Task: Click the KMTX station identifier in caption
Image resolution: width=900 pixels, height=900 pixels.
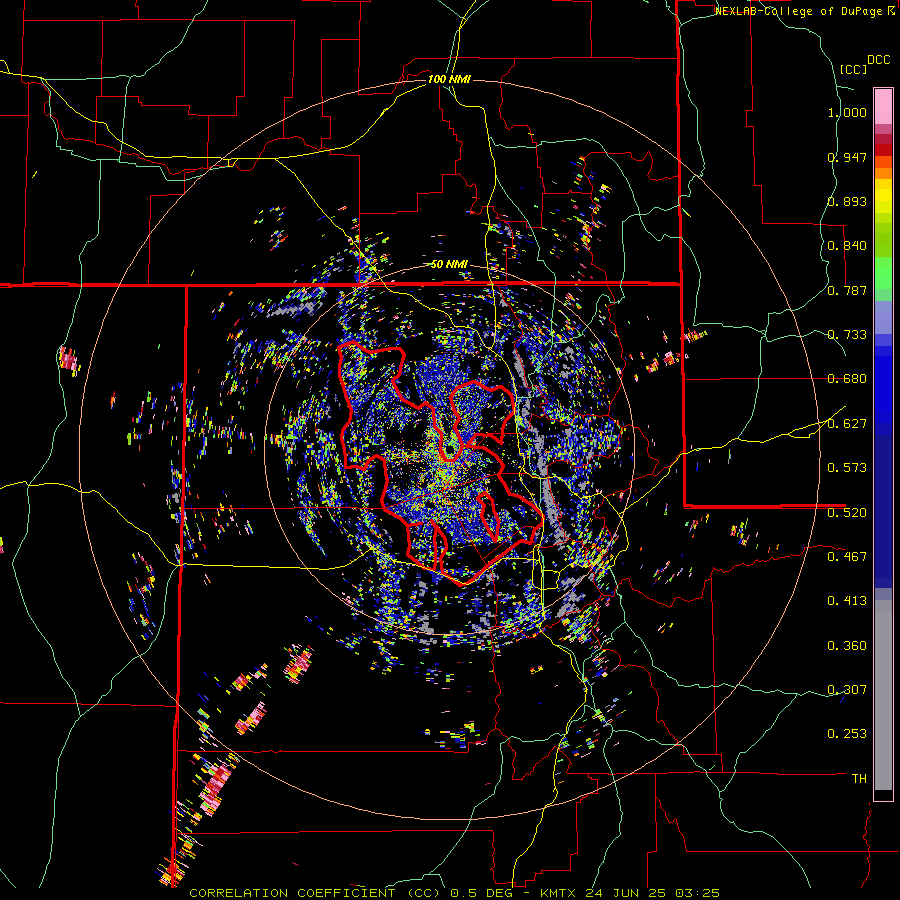Action: pyautogui.click(x=560, y=893)
